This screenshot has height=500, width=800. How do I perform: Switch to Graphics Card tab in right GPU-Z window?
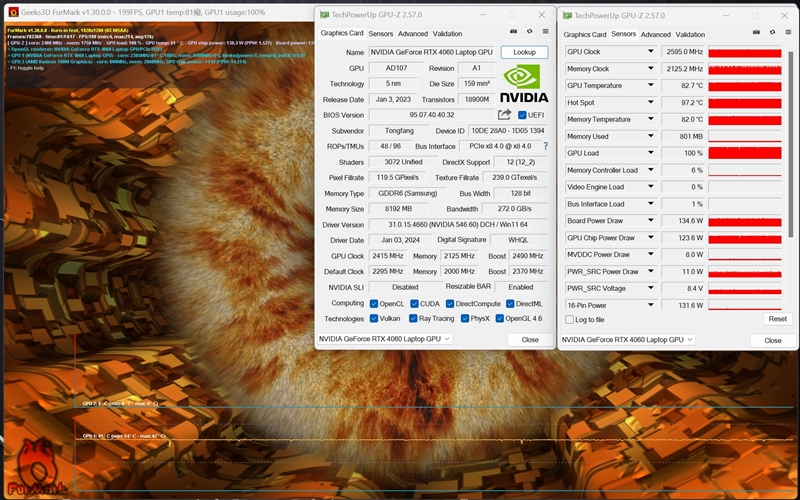(585, 34)
